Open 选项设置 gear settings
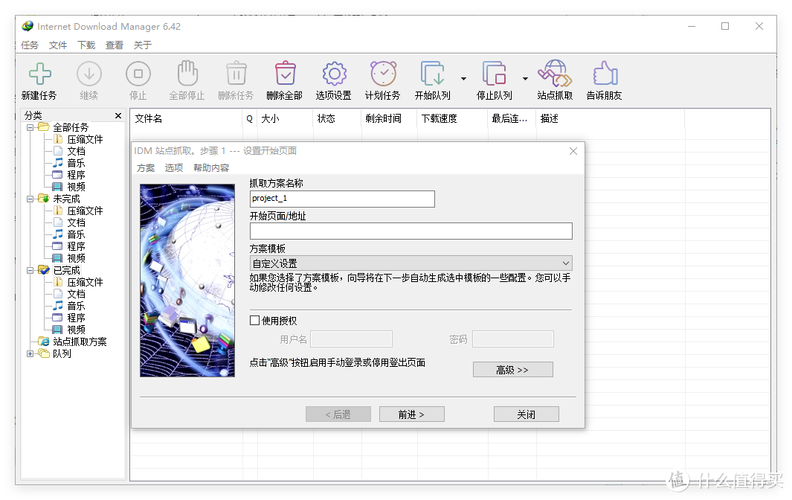Screen dimensions: 792x500 [x=334, y=74]
